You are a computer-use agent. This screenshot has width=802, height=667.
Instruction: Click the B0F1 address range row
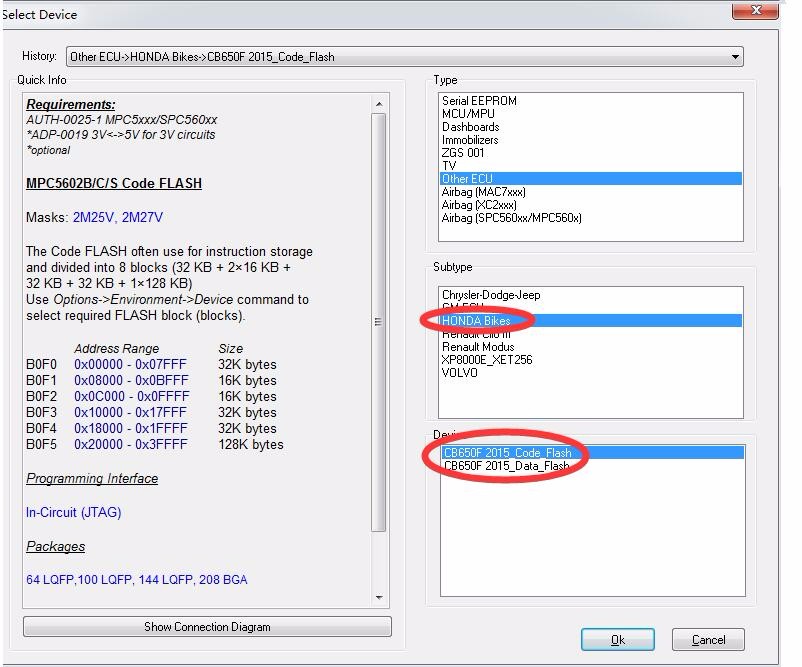151,380
